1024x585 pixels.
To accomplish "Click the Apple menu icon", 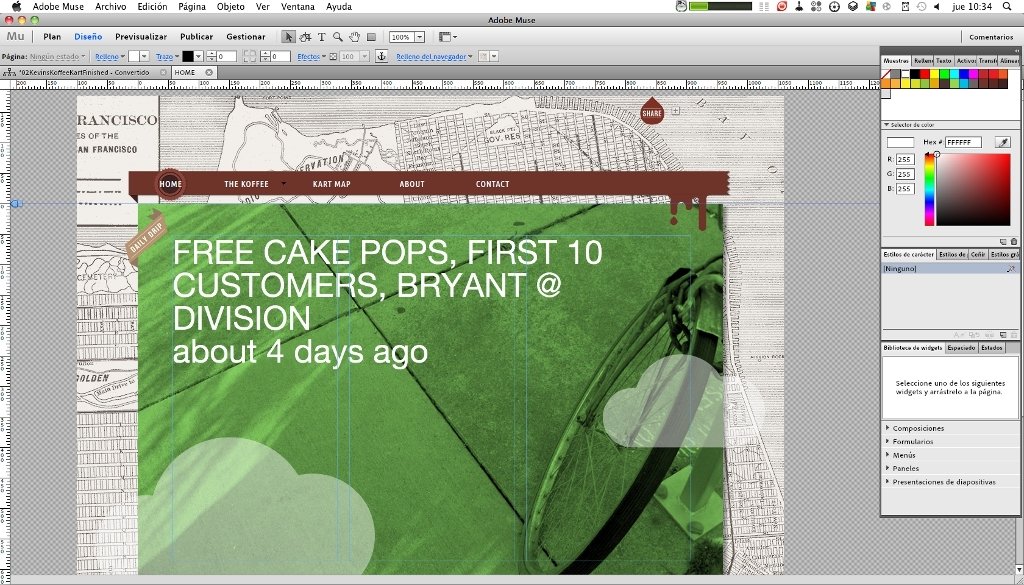I will click(x=16, y=7).
